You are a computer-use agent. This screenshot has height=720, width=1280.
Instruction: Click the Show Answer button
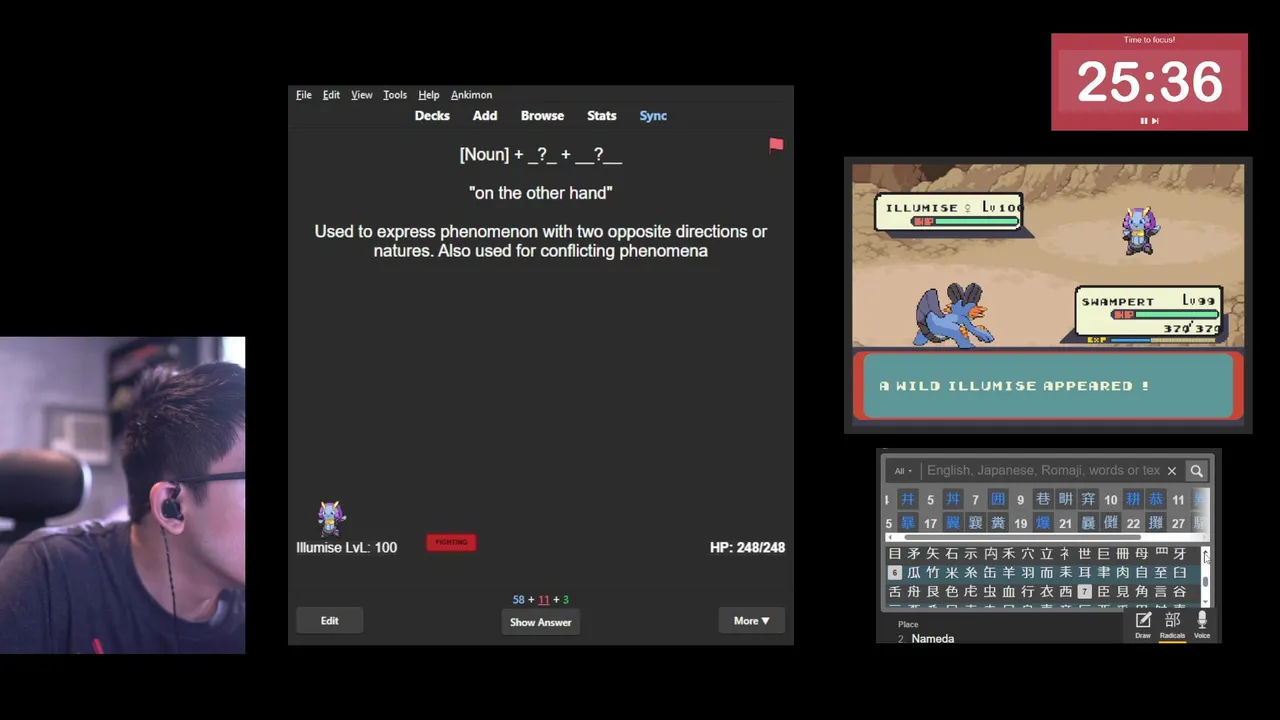tap(540, 622)
